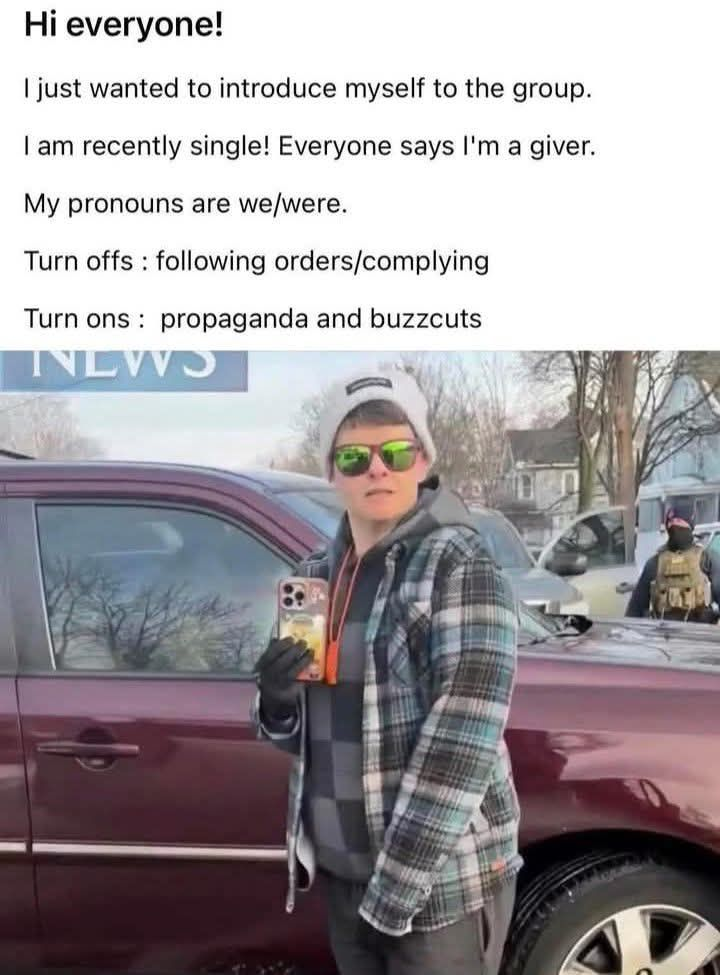720x975 pixels.
Task: Click the figure in tactical vest
Action: (x=675, y=567)
